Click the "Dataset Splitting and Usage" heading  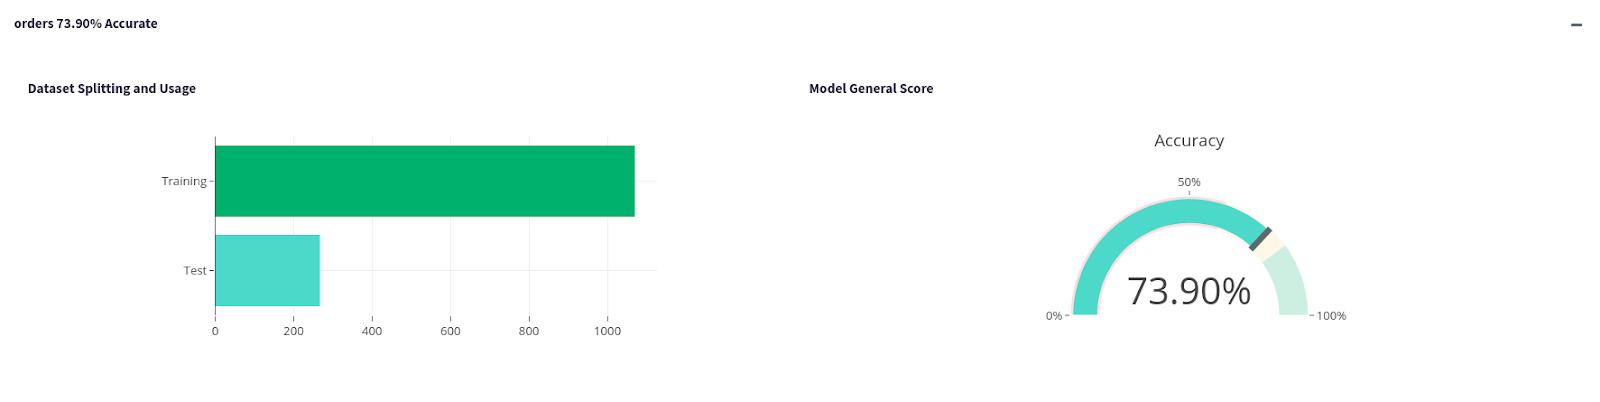112,88
